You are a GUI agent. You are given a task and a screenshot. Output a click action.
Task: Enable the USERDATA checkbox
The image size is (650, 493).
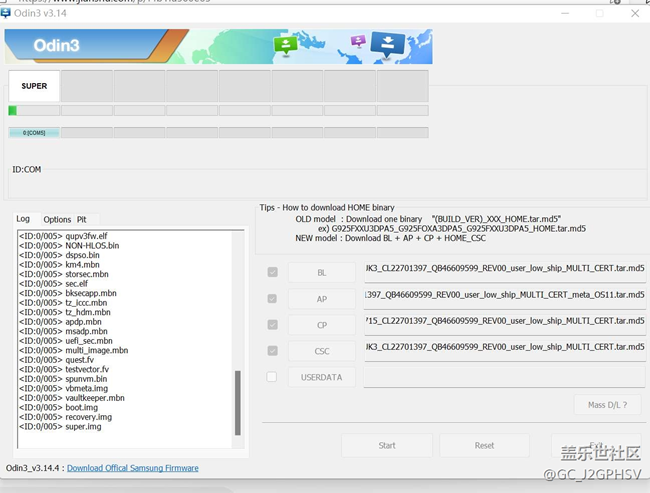click(x=272, y=377)
